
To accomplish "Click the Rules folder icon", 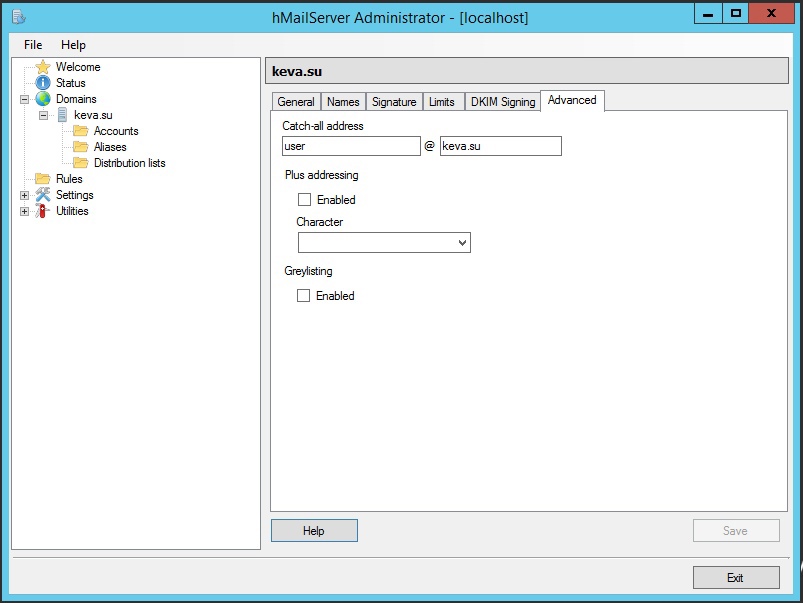I will [43, 178].
